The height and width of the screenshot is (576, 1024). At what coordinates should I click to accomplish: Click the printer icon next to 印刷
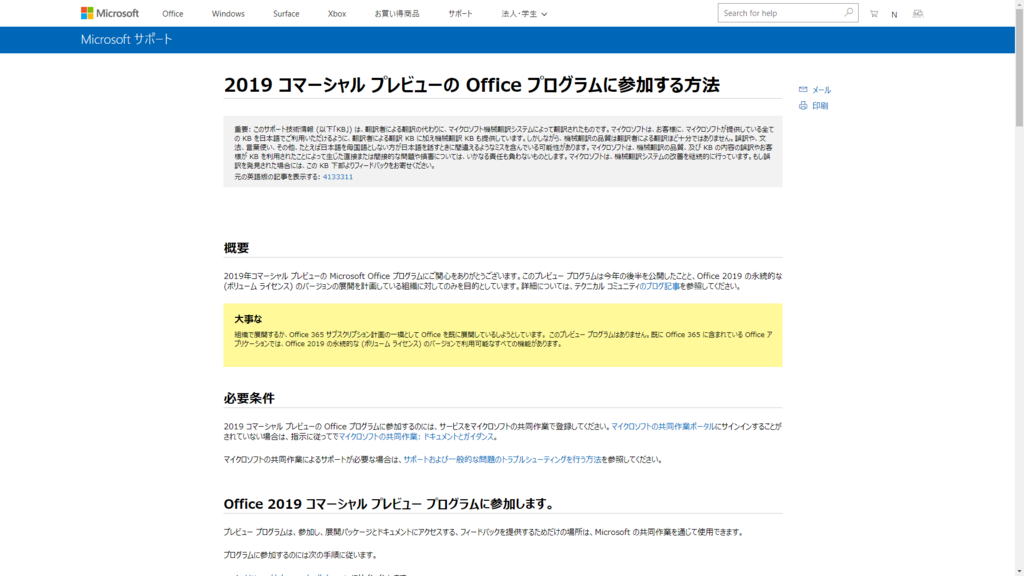pyautogui.click(x=803, y=105)
